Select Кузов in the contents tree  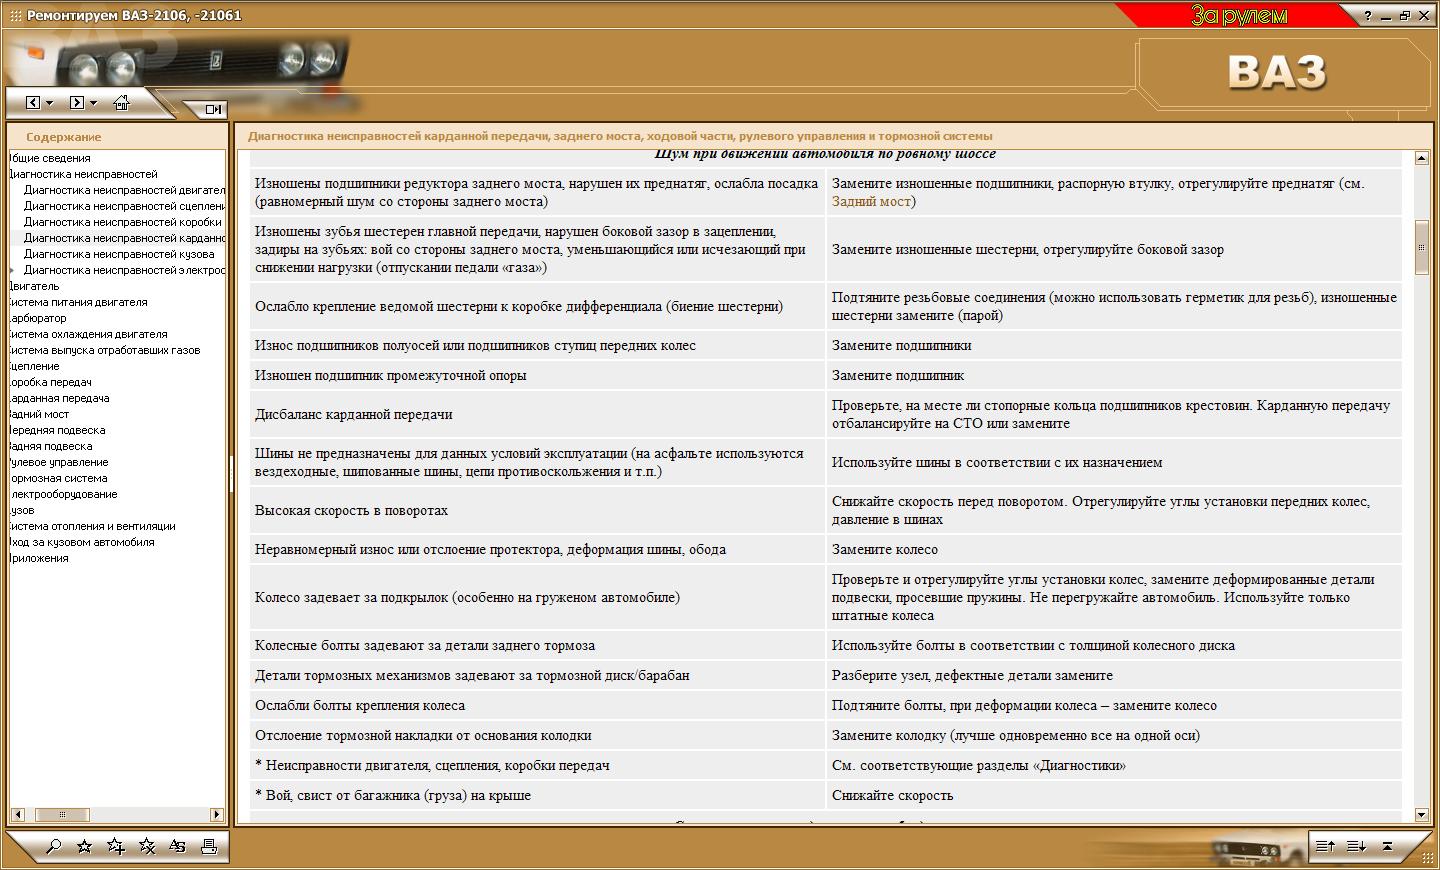(21, 510)
